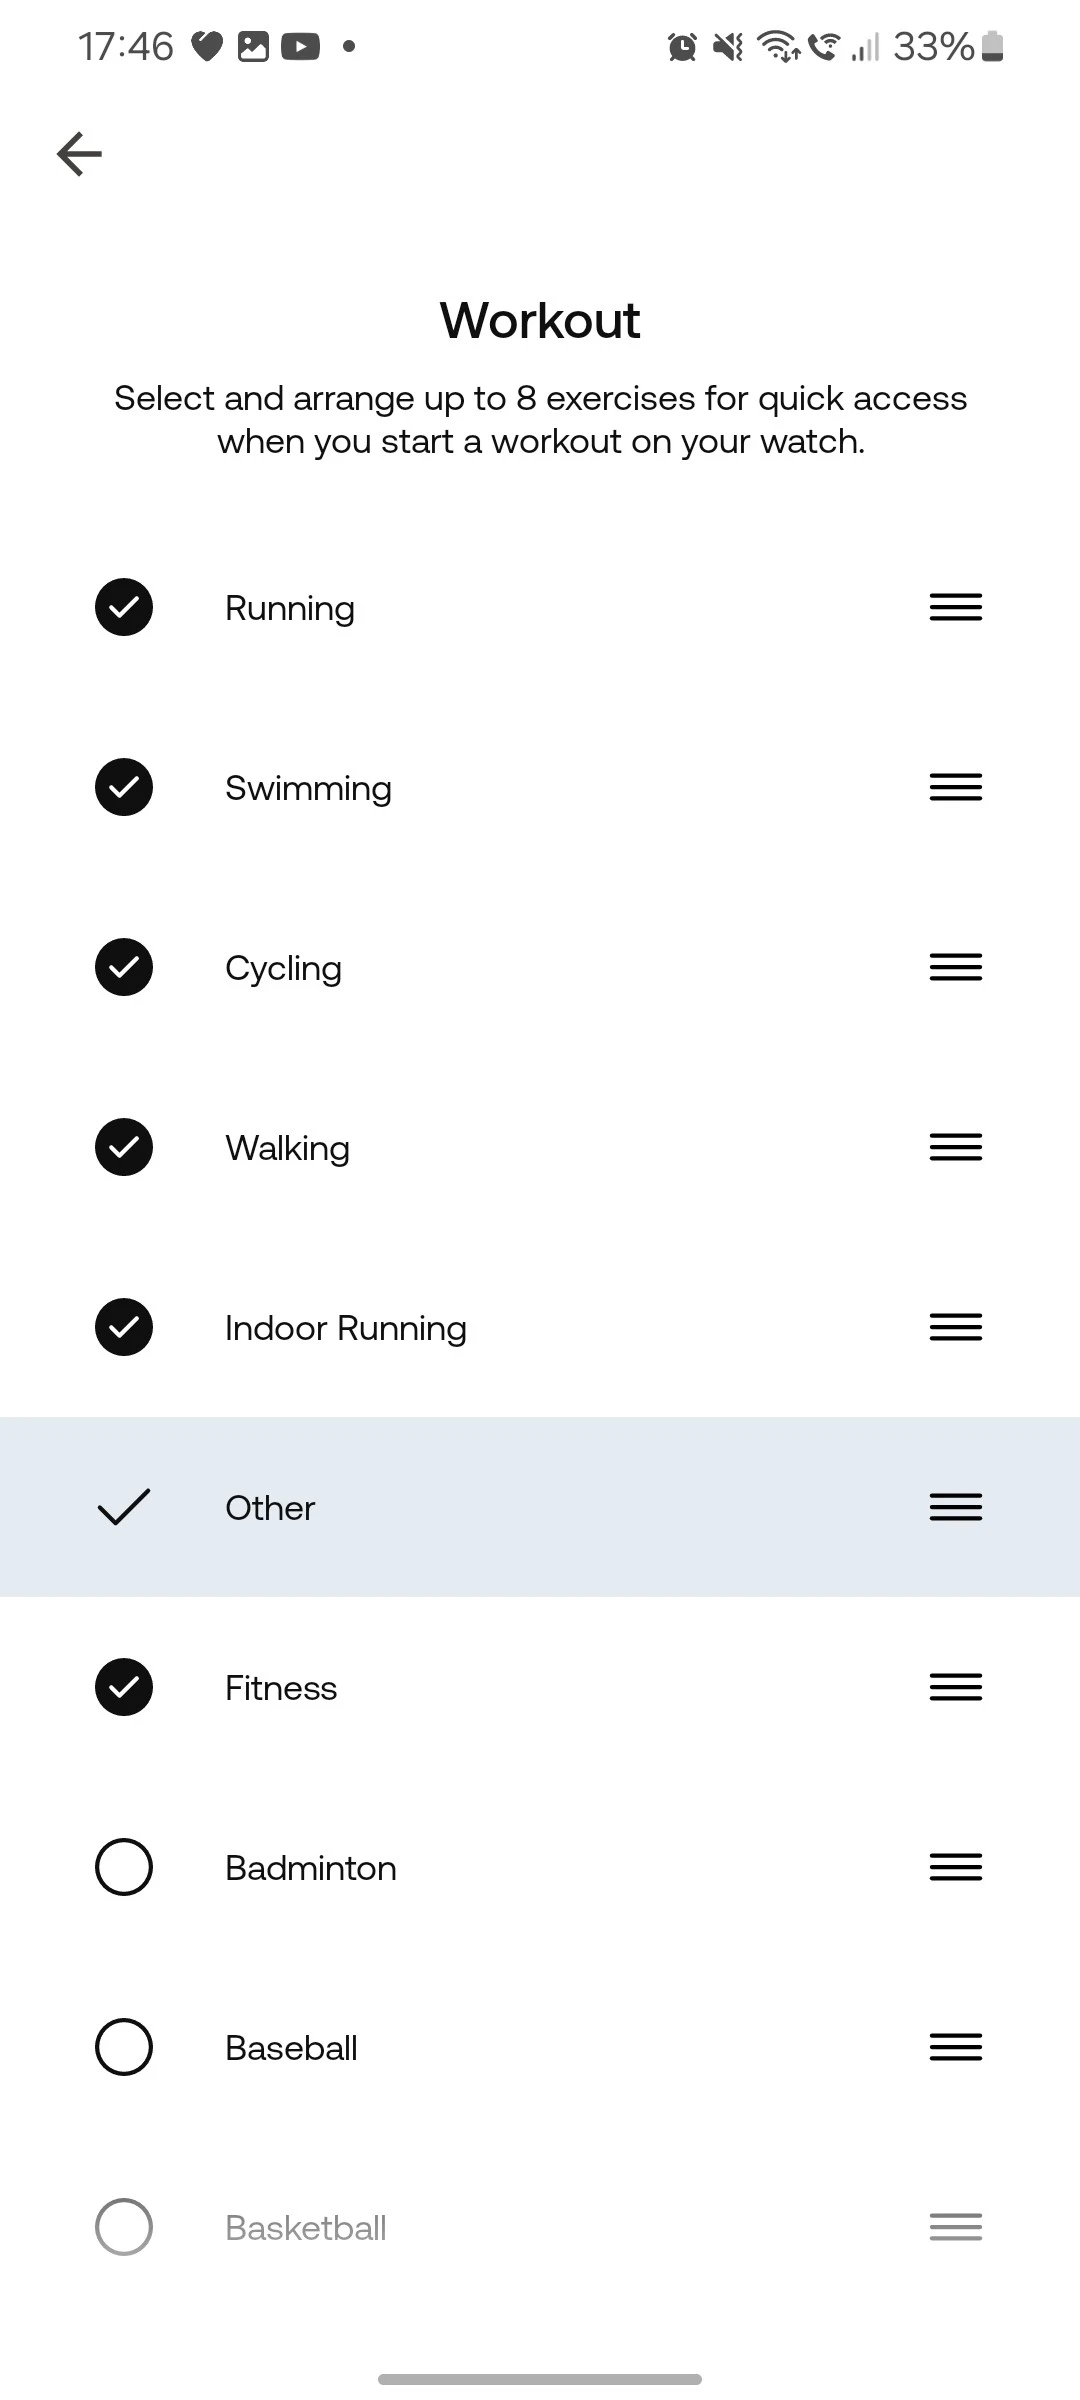Tap the Swimming exercise label
The image size is (1080, 2400).
coord(308,788)
